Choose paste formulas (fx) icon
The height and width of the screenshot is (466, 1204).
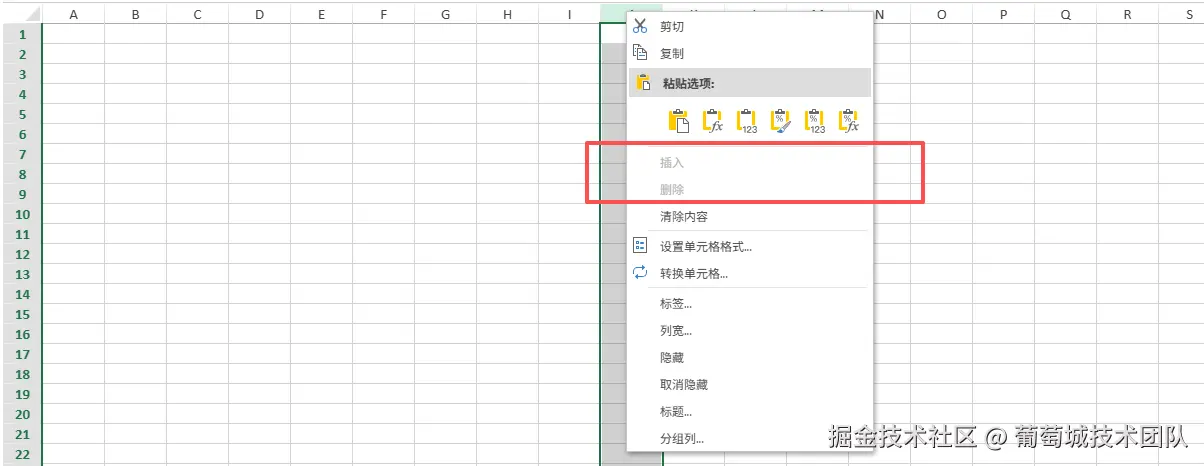(x=713, y=121)
